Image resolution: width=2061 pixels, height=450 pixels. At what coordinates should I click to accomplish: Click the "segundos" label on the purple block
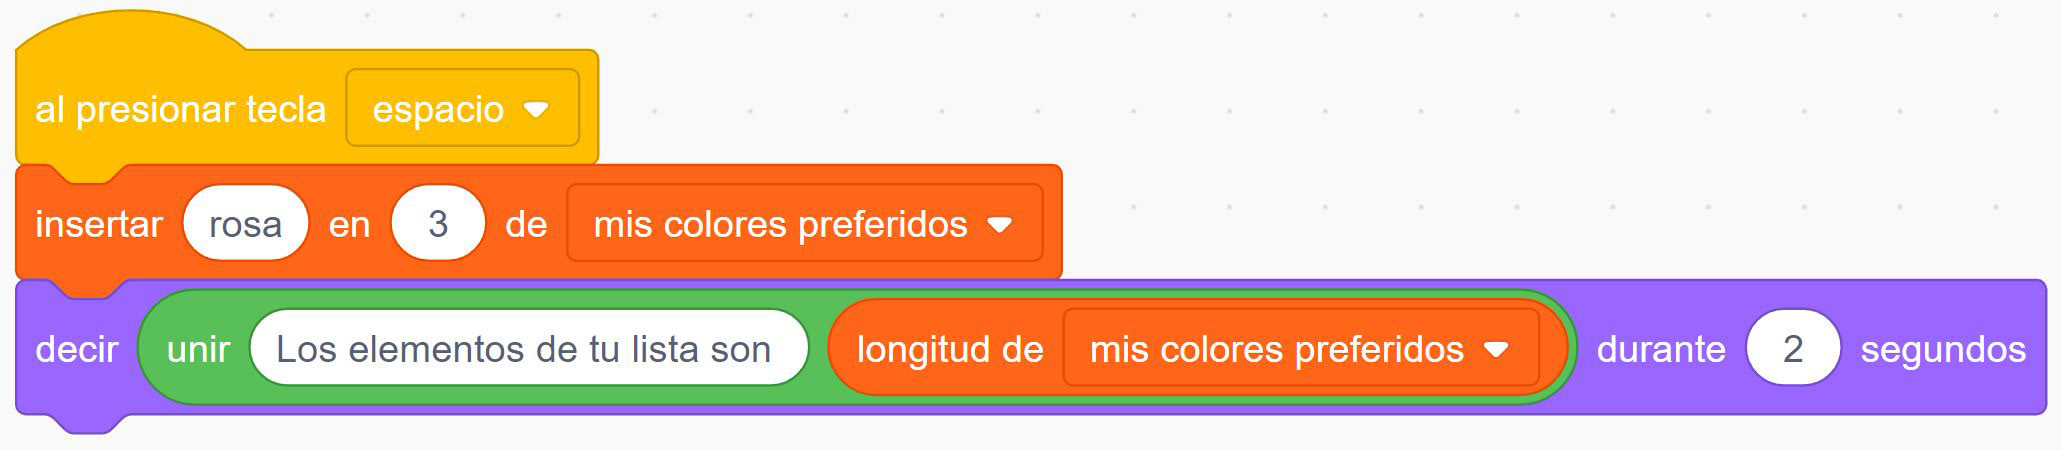pyautogui.click(x=1942, y=349)
